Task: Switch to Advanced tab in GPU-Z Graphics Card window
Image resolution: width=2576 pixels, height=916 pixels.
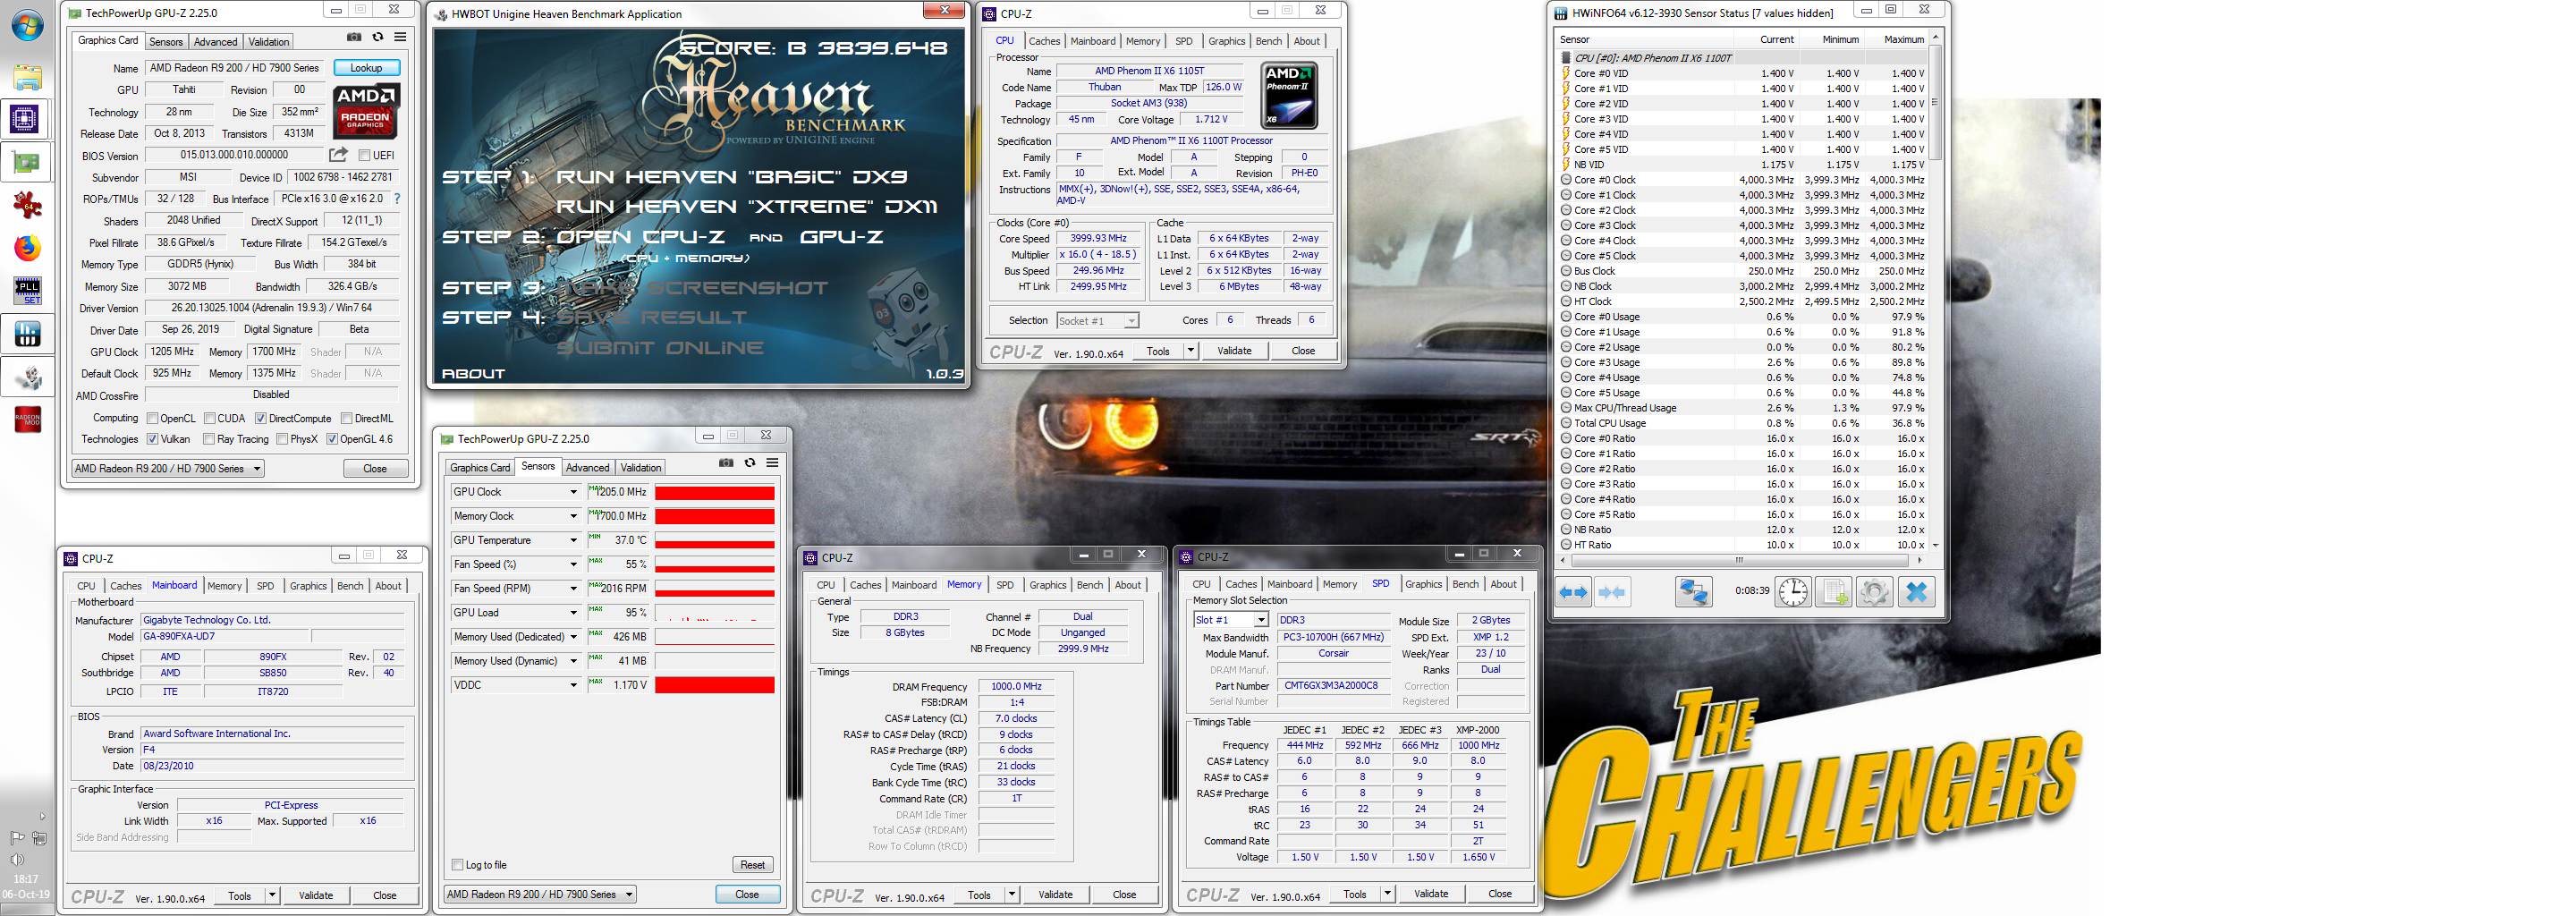Action: pos(216,42)
